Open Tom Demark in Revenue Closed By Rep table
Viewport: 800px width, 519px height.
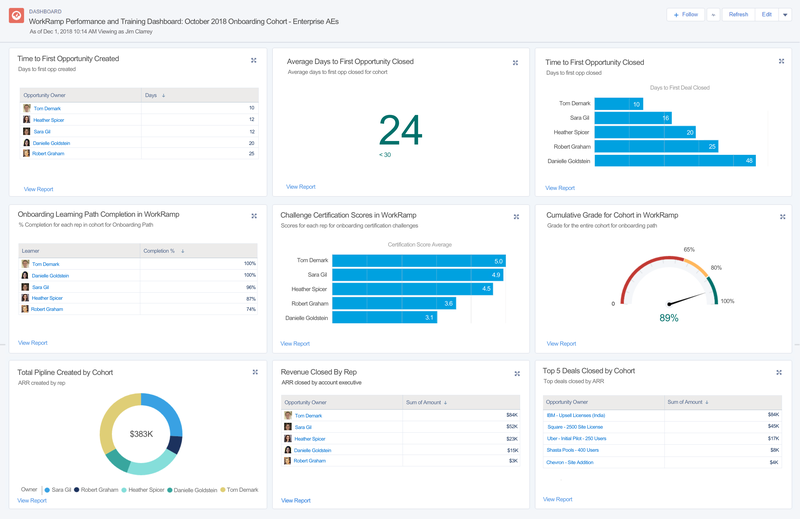pos(308,416)
